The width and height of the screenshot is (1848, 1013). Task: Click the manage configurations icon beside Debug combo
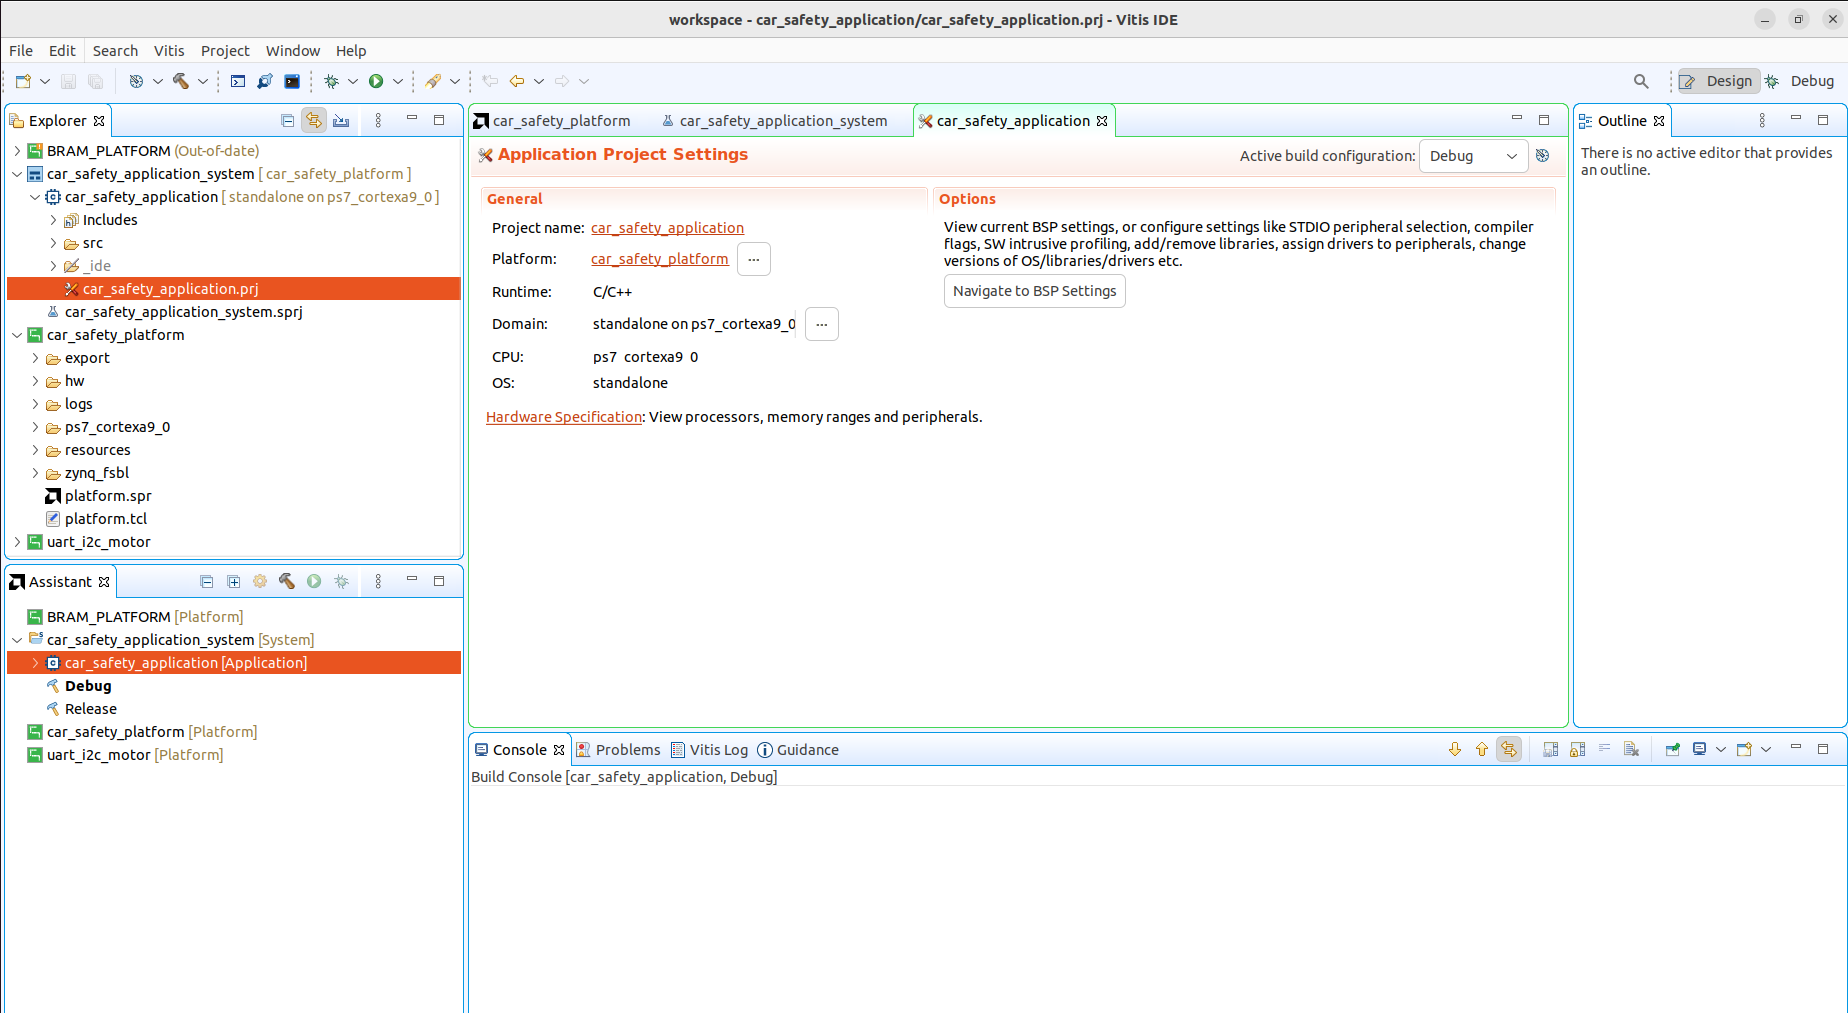[x=1542, y=156]
